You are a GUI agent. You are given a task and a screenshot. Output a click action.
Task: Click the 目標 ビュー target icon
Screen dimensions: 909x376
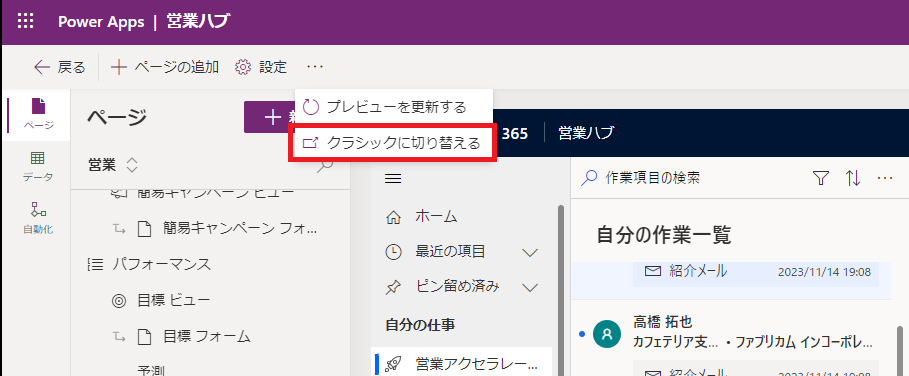[118, 301]
